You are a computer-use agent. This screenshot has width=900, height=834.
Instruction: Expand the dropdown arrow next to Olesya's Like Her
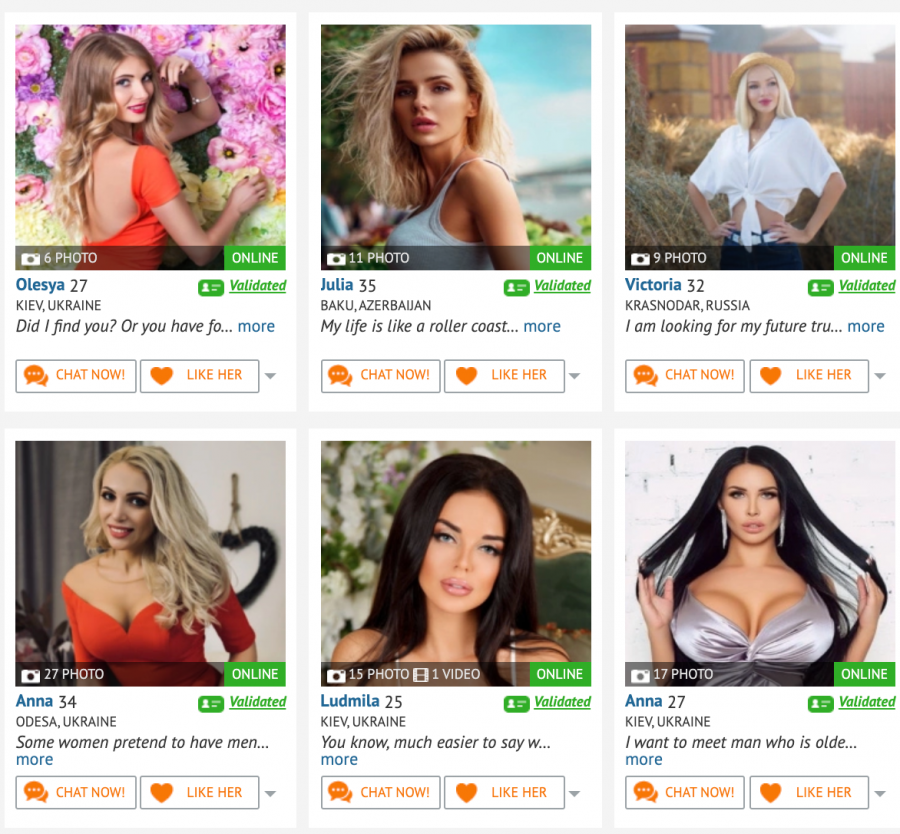click(x=270, y=376)
